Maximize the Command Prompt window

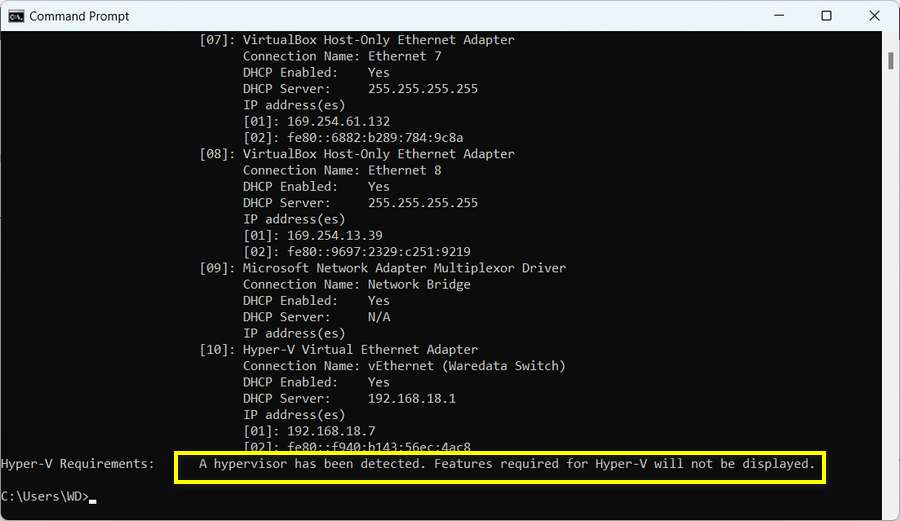826,15
